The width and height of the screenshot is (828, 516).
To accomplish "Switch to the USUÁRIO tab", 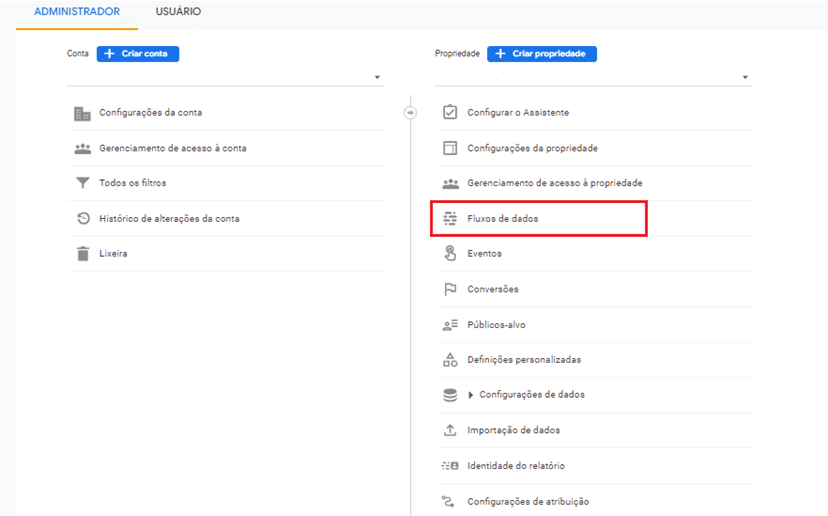I will pos(178,12).
